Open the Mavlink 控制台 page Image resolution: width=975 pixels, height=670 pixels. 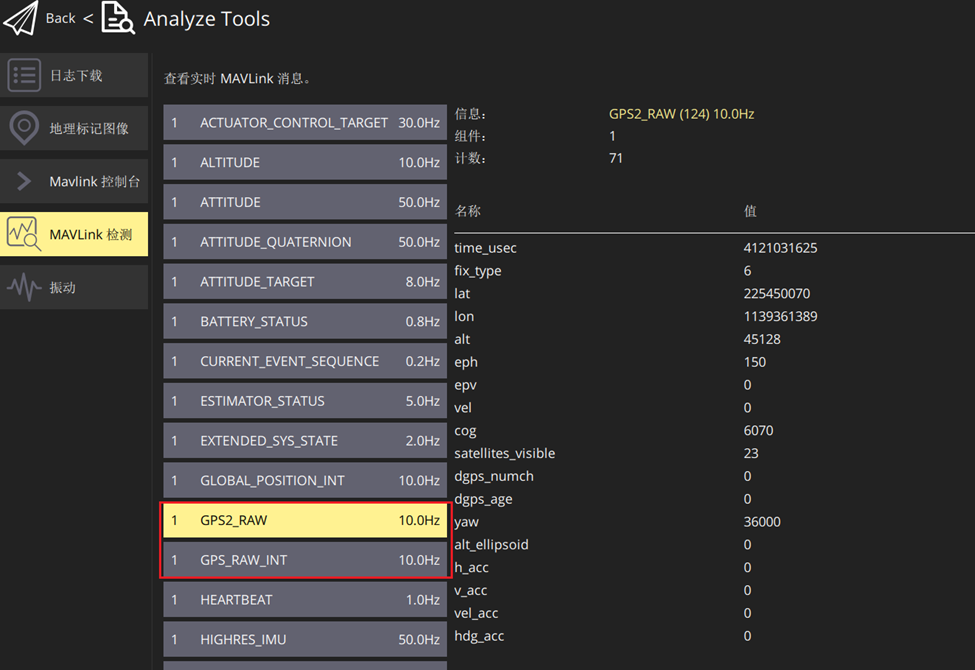pyautogui.click(x=94, y=181)
